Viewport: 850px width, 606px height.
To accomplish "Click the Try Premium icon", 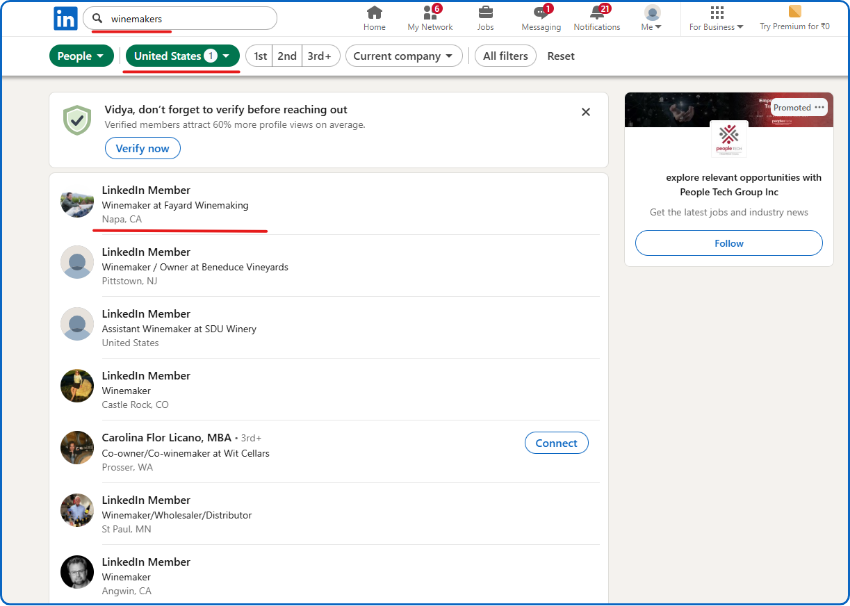I will pyautogui.click(x=795, y=11).
